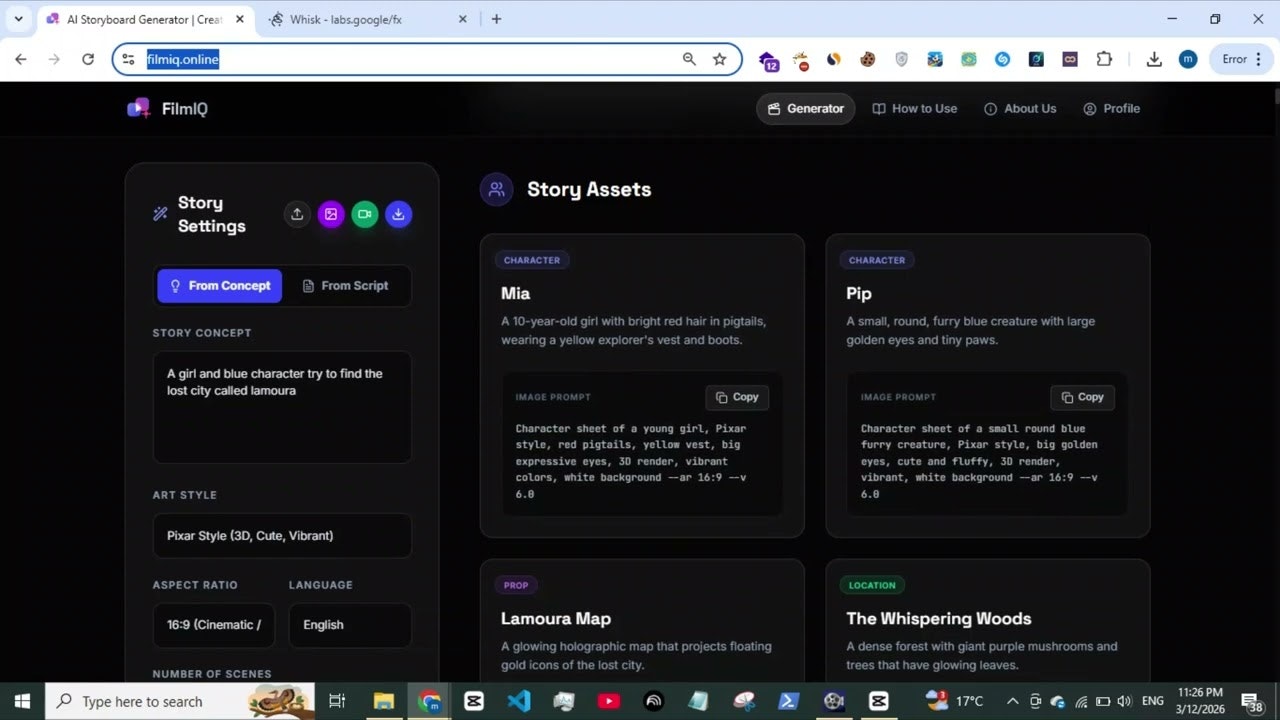Image resolution: width=1280 pixels, height=720 pixels.
Task: Click the purple image icon button
Action: tap(331, 214)
